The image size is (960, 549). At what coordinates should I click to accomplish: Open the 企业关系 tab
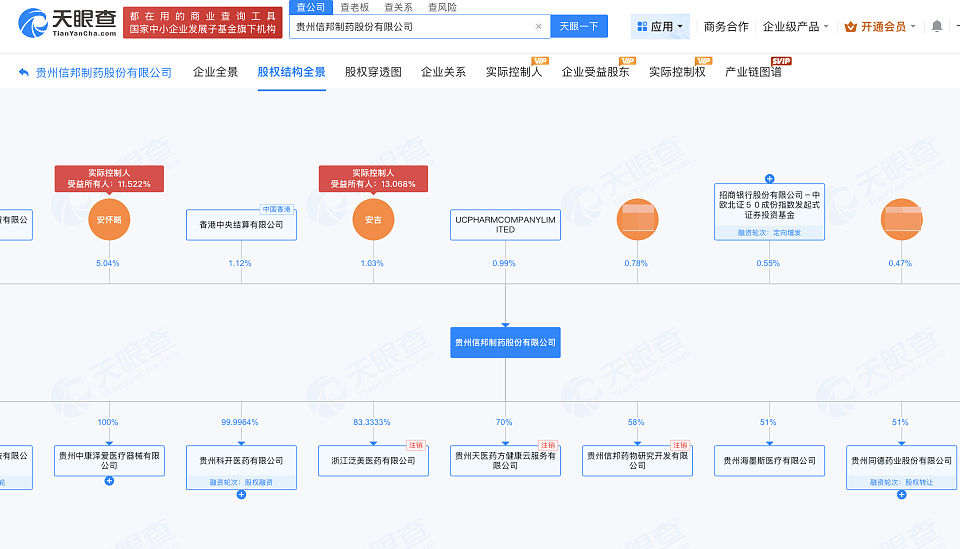pyautogui.click(x=443, y=72)
